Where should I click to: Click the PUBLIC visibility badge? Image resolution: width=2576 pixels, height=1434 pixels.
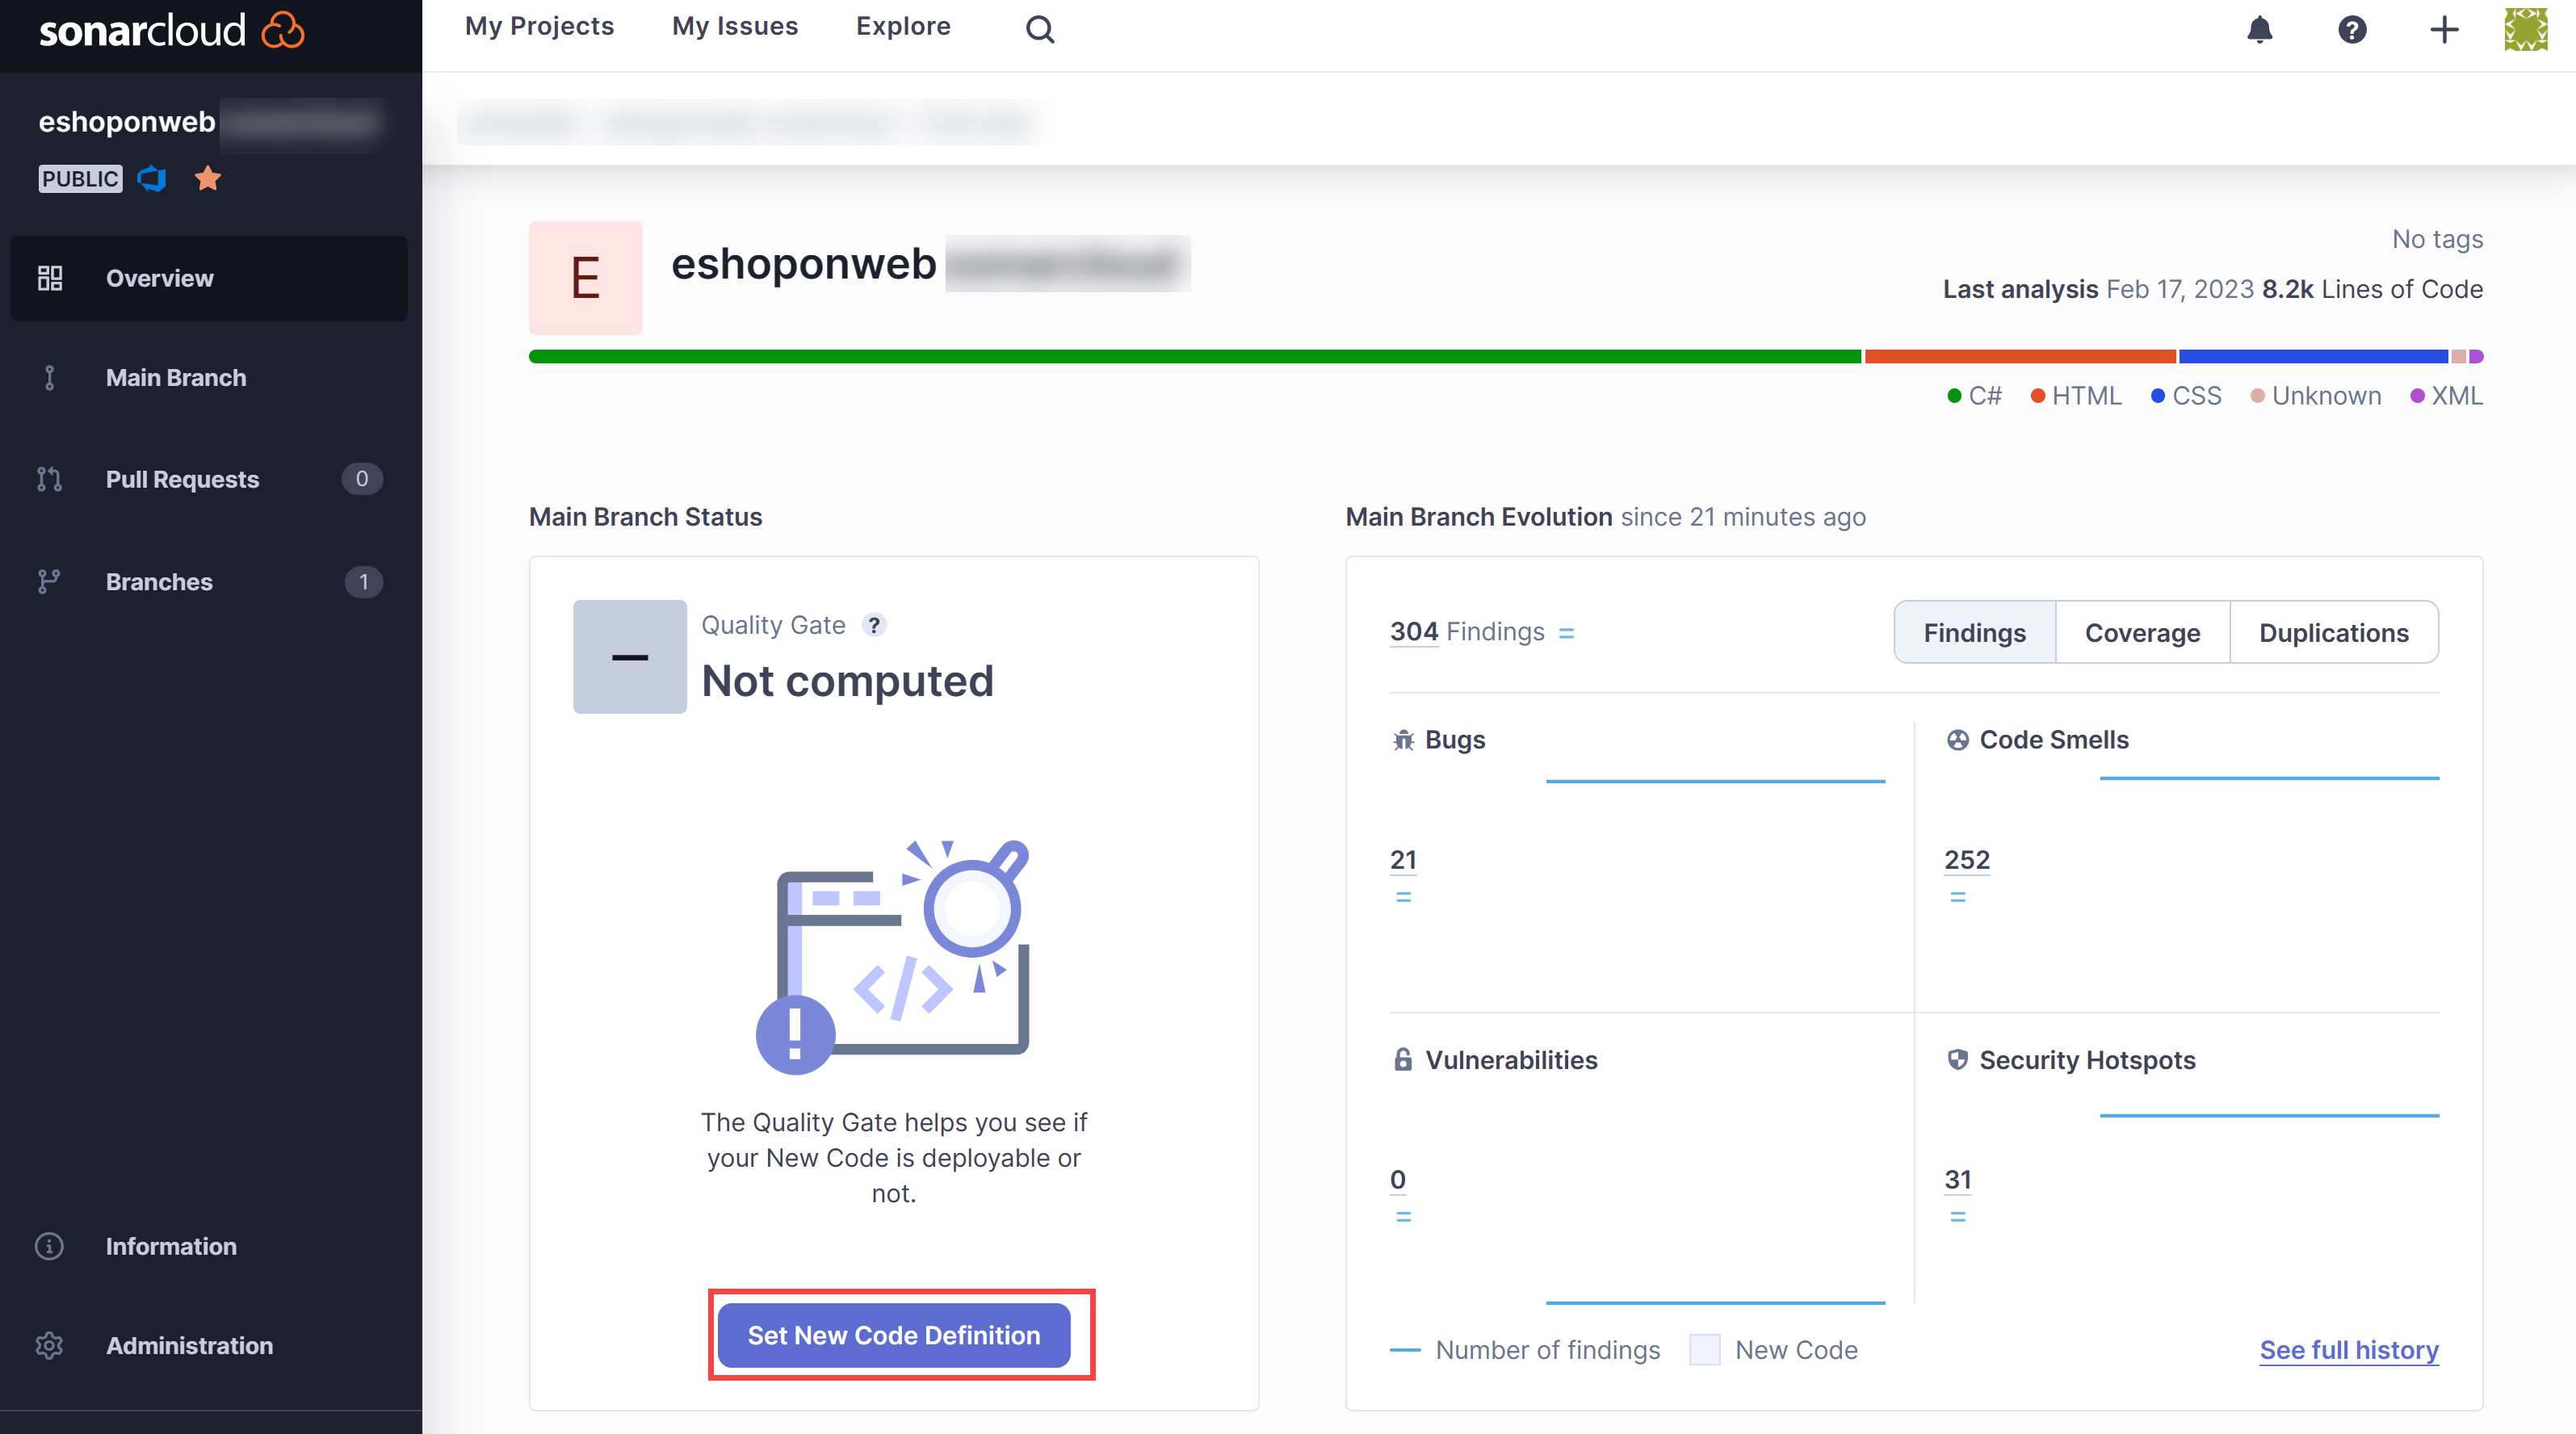pos(80,178)
